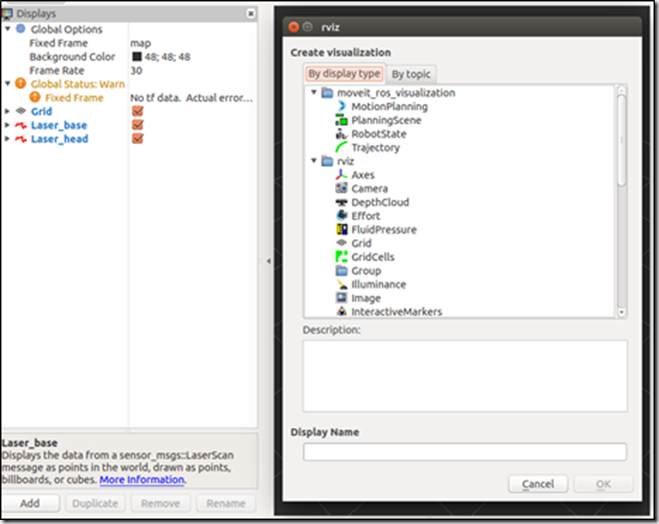Click the Add button

pos(30,503)
